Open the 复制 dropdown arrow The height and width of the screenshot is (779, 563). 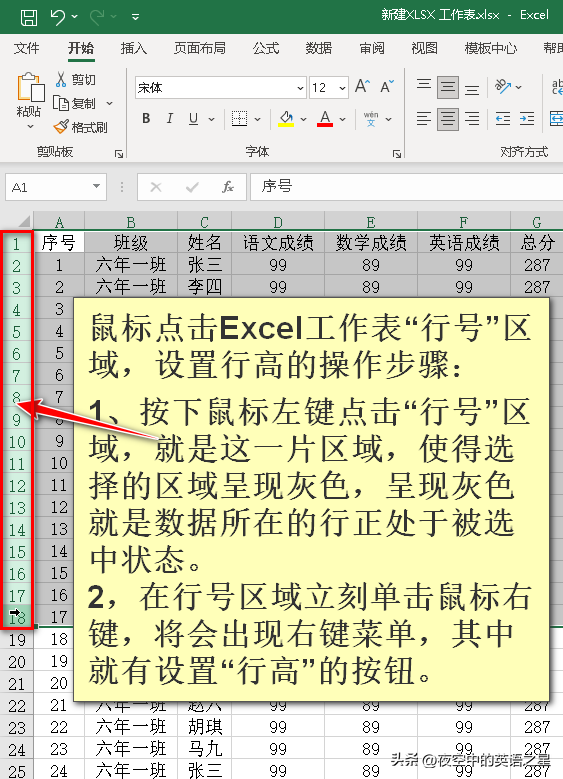(109, 103)
